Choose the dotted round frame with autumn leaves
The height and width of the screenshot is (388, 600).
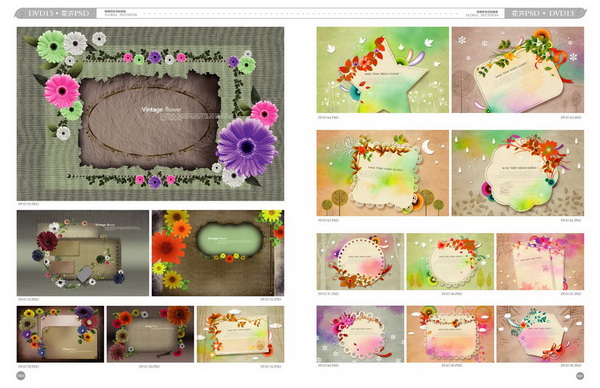[360, 262]
